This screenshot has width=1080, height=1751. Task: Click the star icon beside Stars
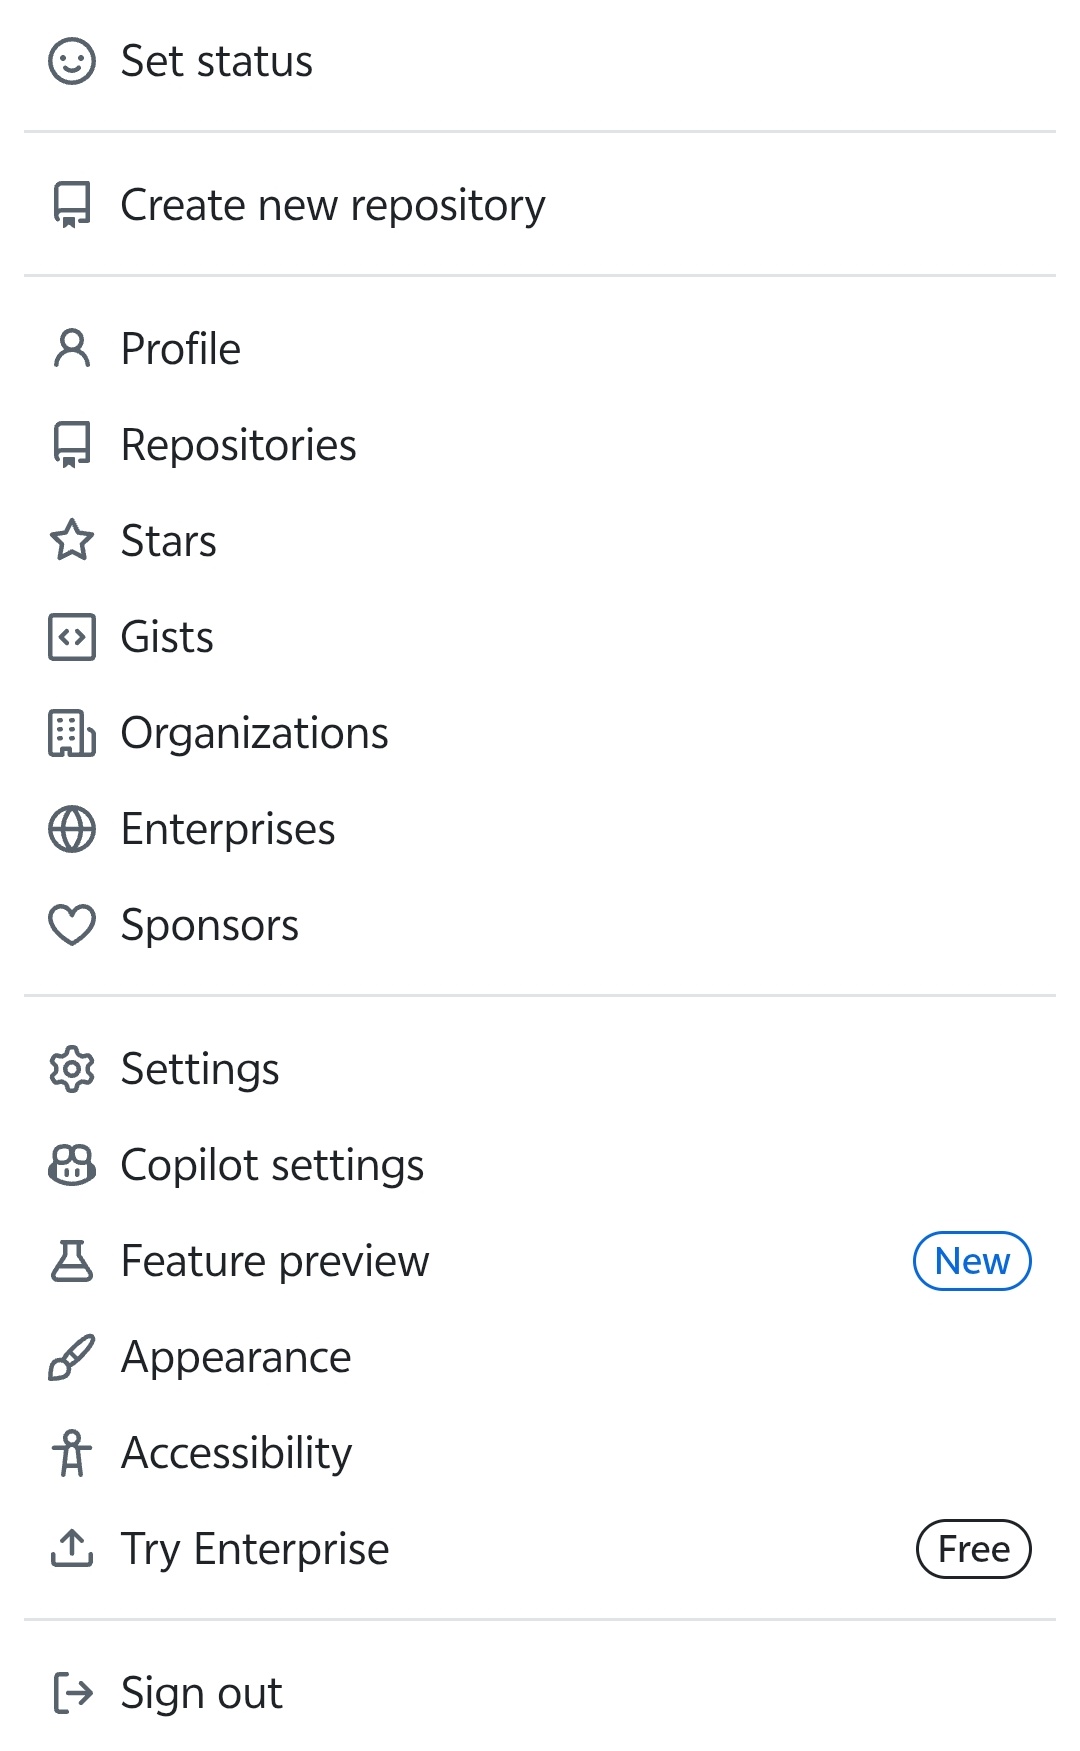click(x=72, y=541)
